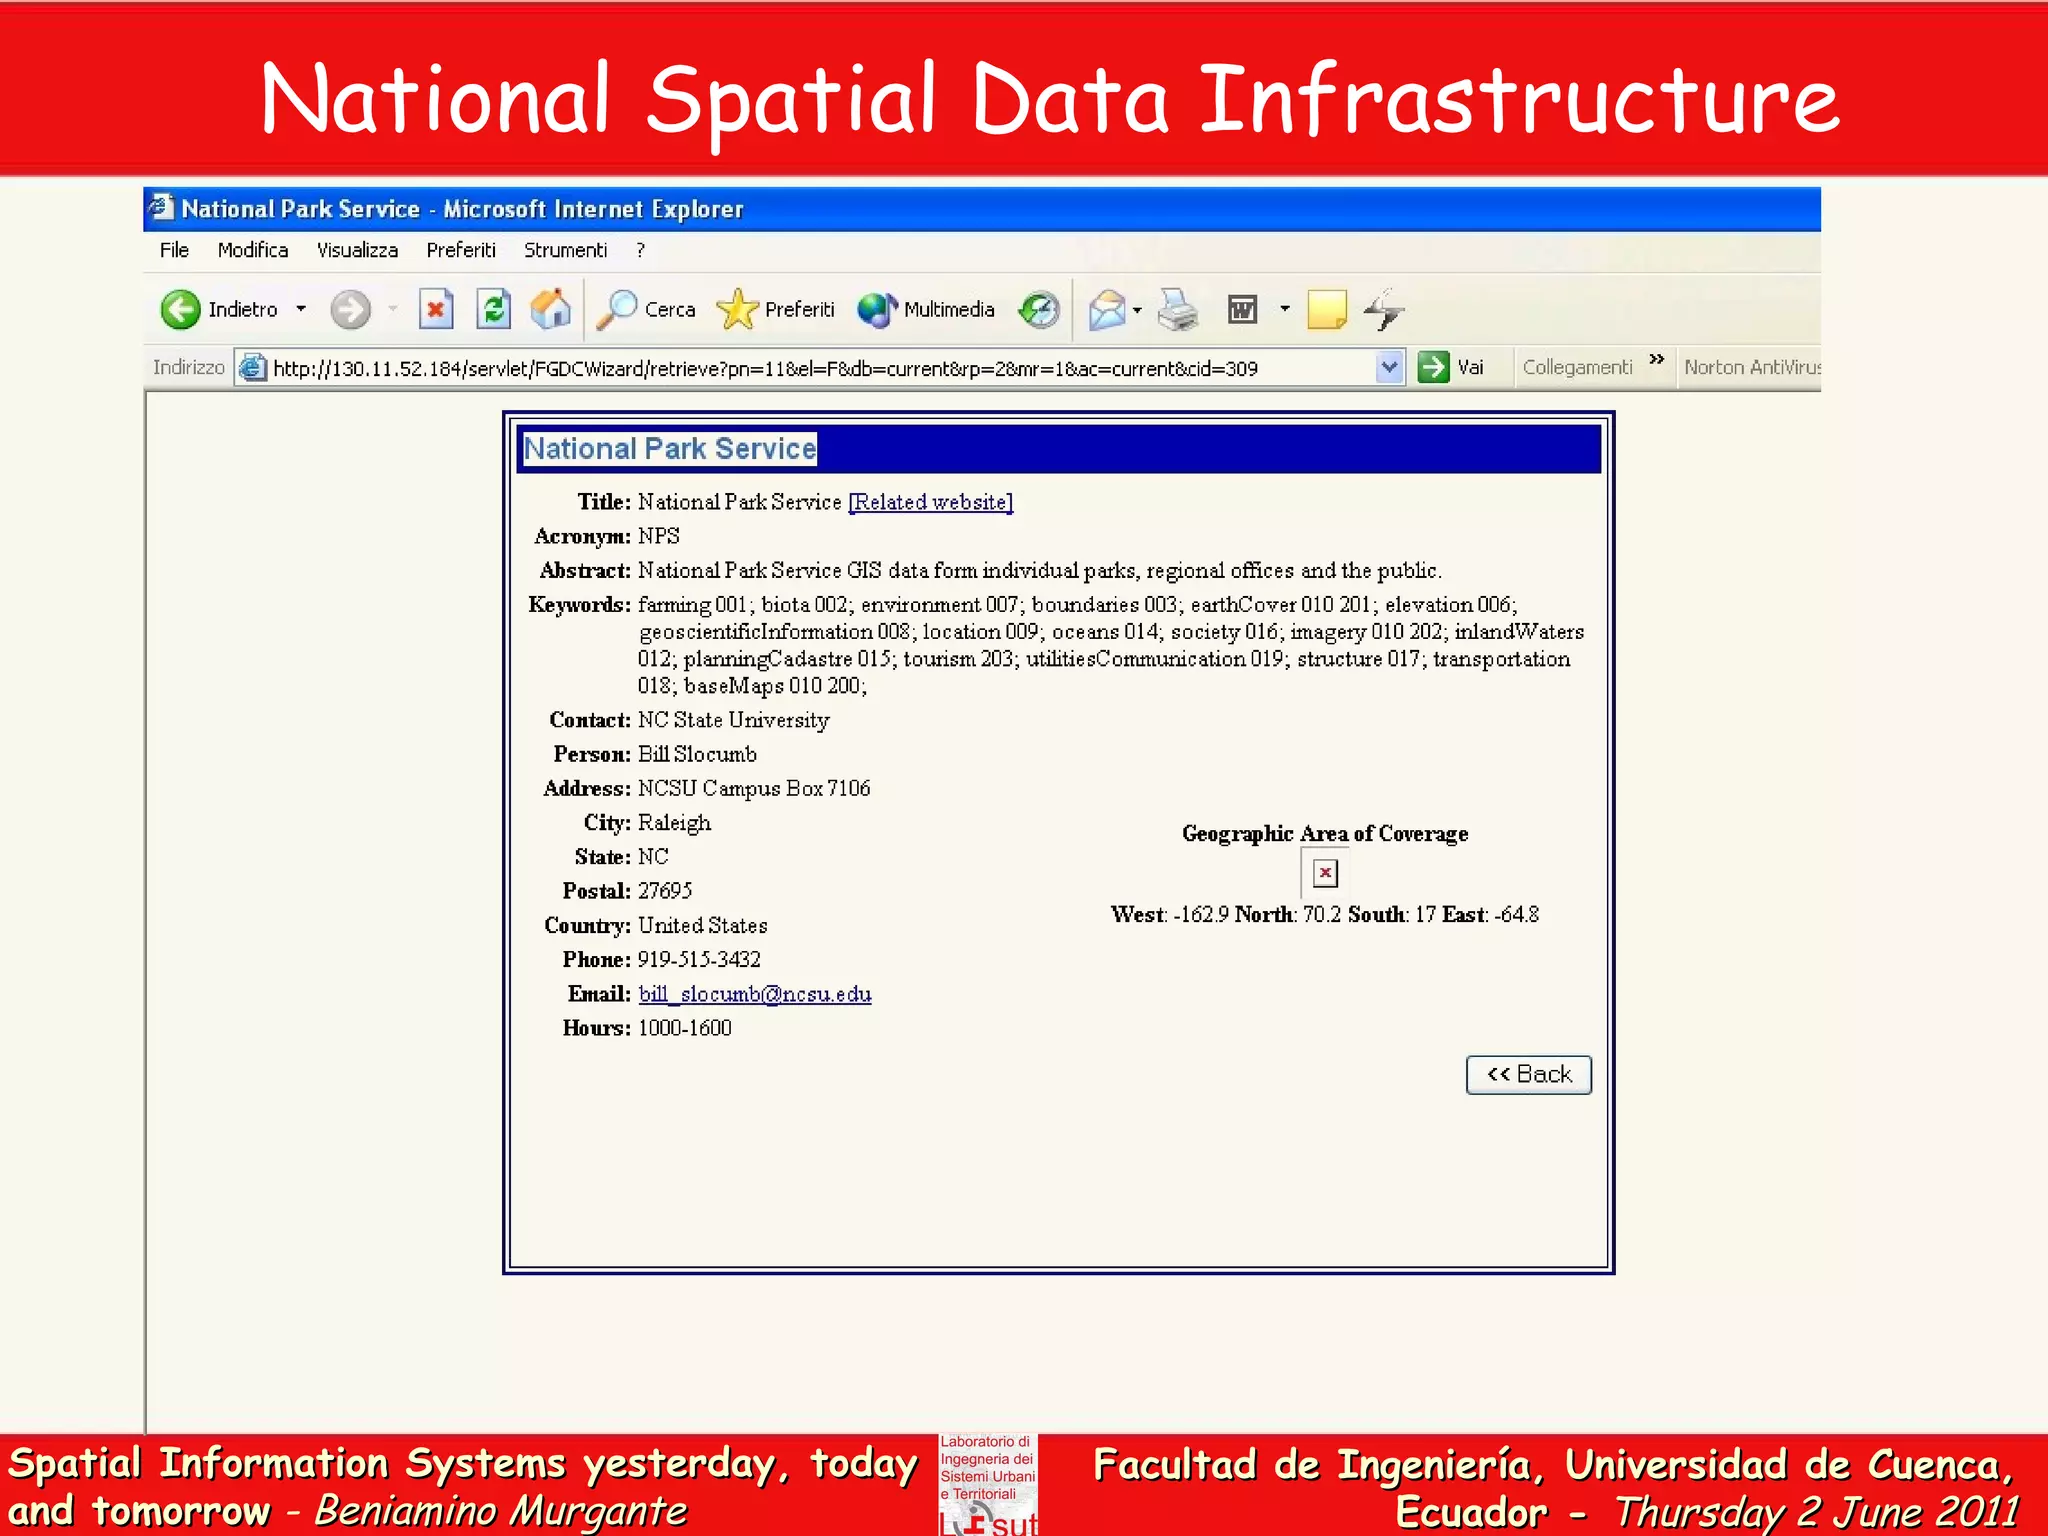The height and width of the screenshot is (1536, 2048).
Task: Click the IE icon in title bar
Action: pos(160,208)
